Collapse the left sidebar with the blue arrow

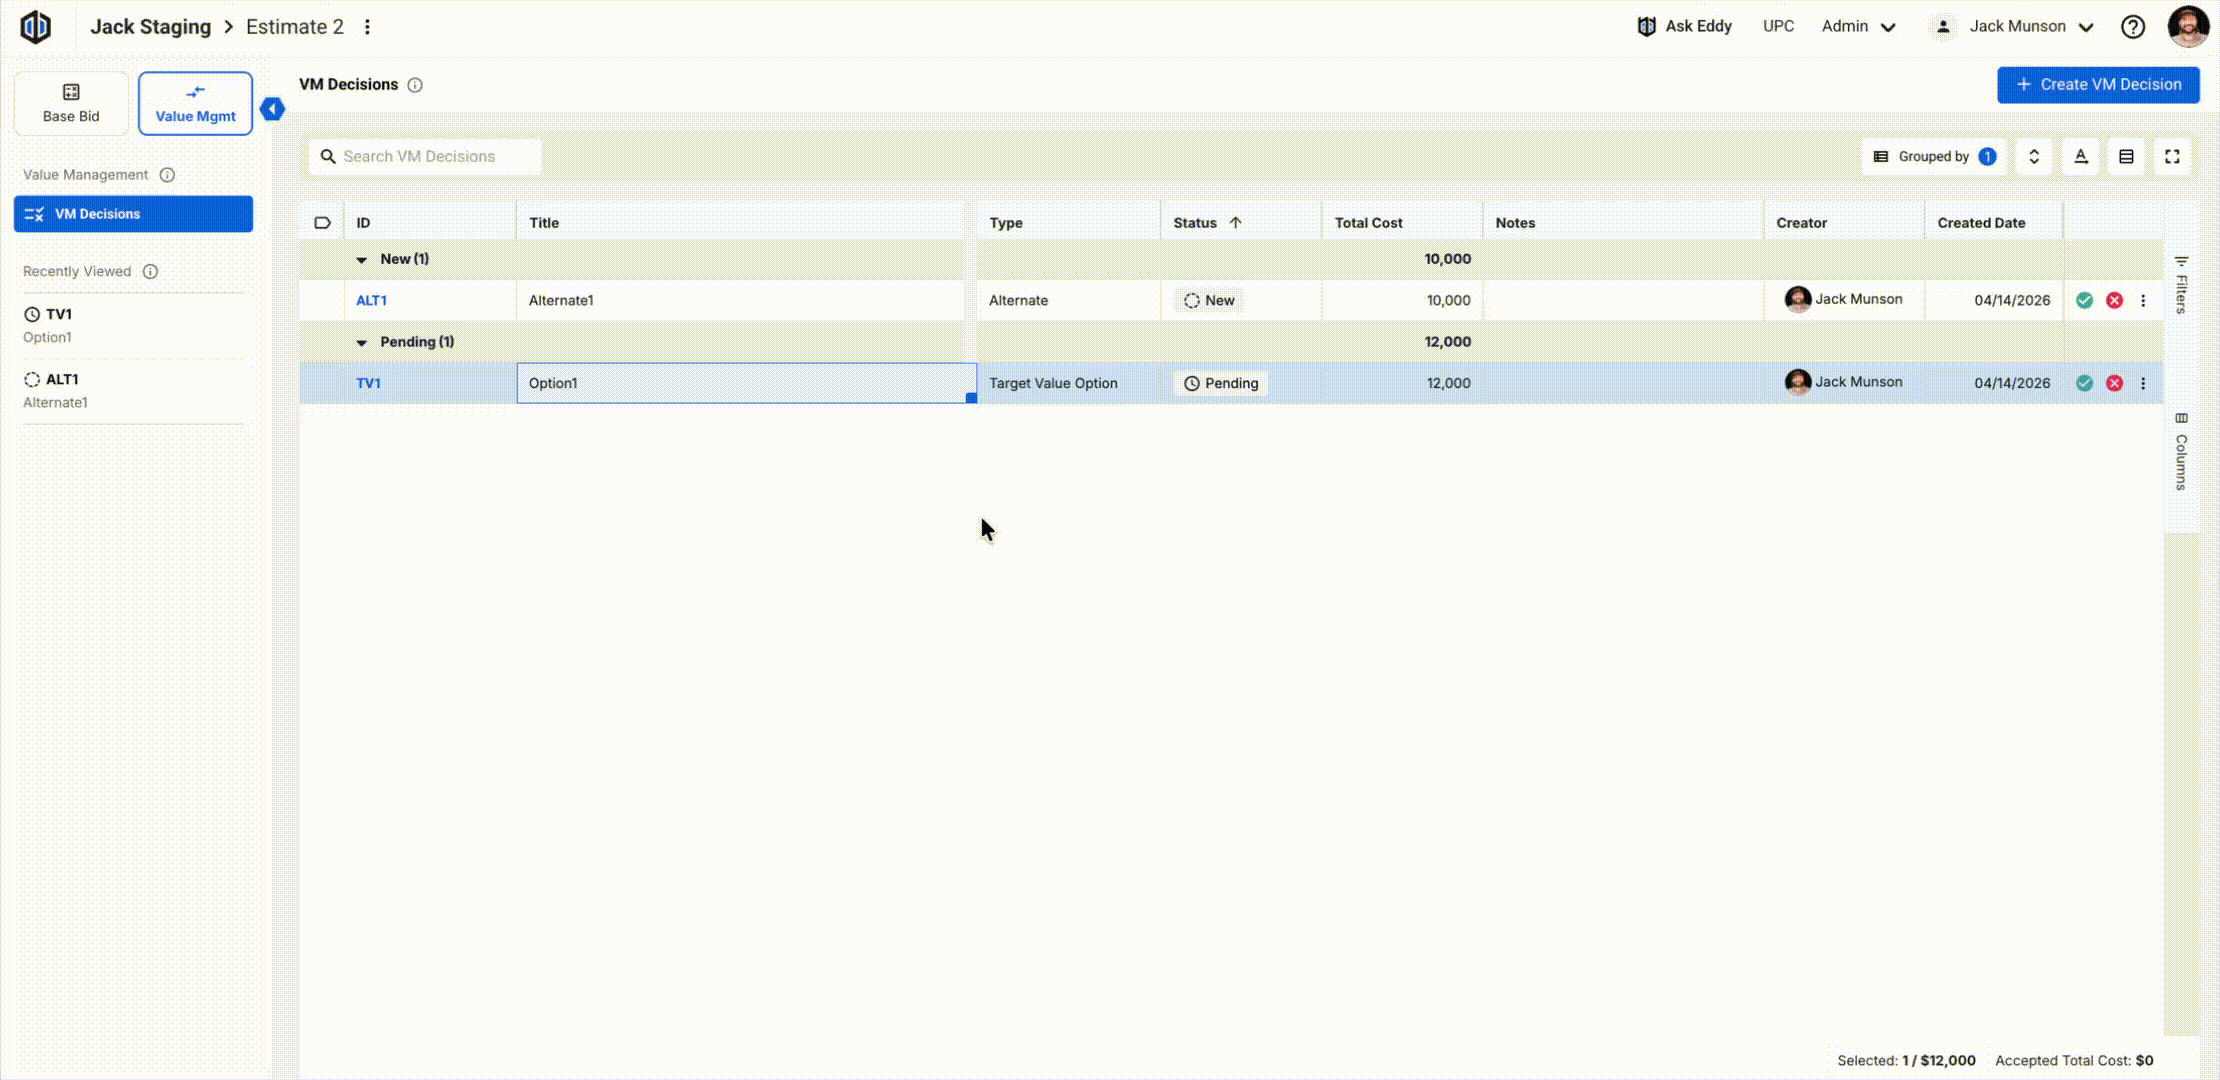click(x=272, y=109)
